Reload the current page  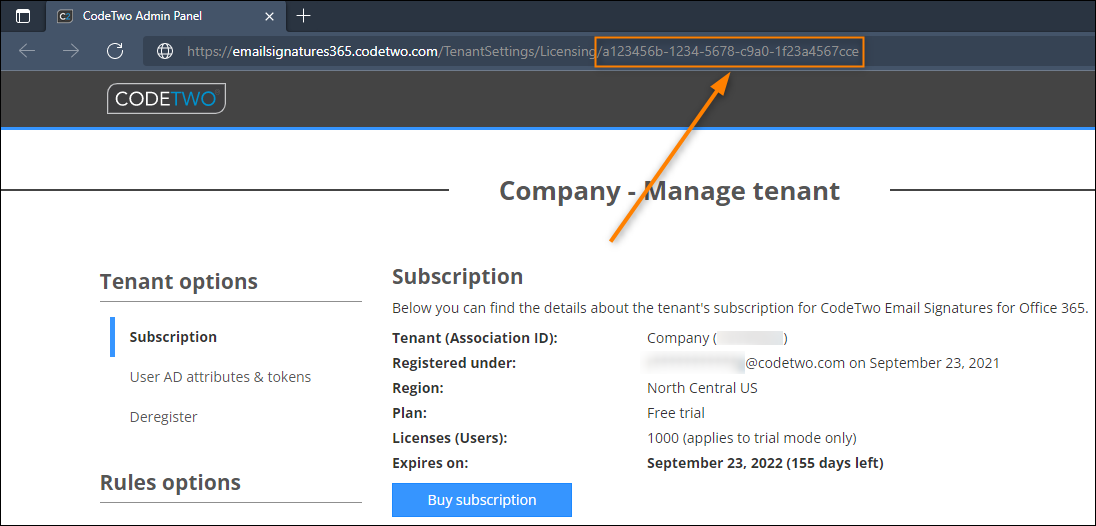point(115,51)
